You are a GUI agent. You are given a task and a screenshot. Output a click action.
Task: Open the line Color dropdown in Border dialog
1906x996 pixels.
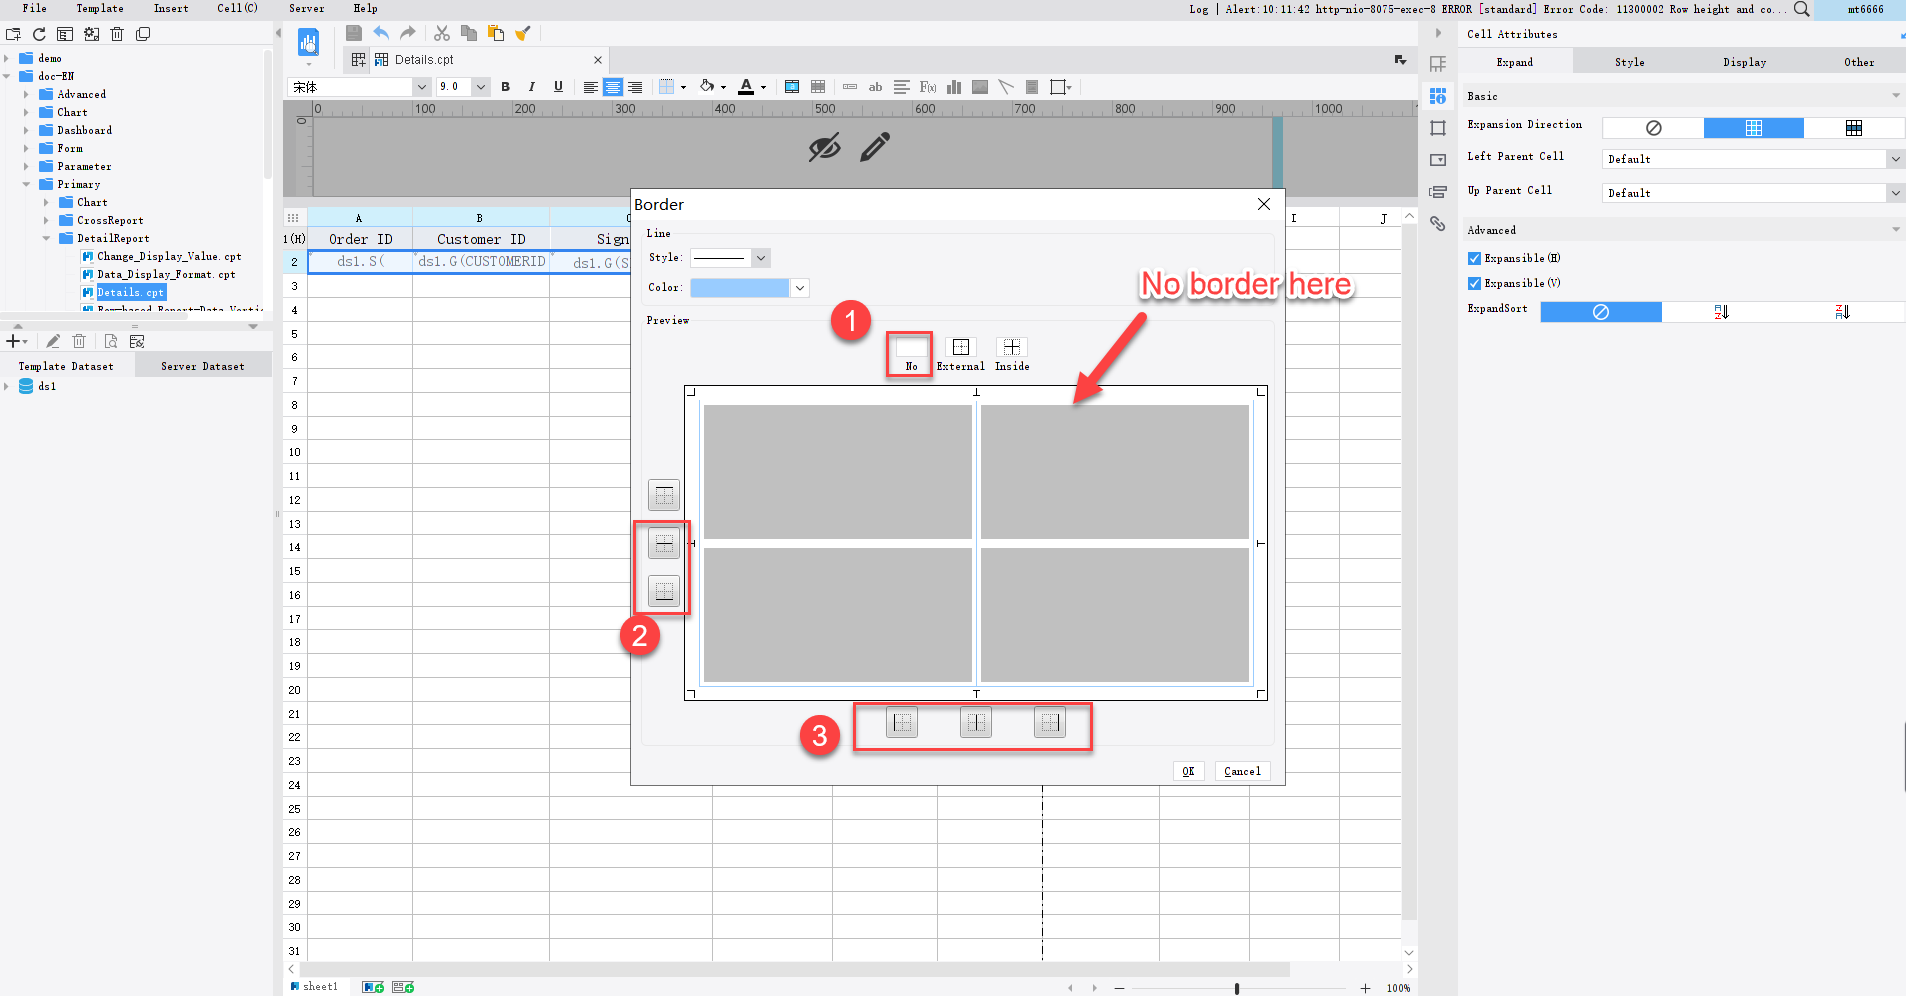point(799,288)
